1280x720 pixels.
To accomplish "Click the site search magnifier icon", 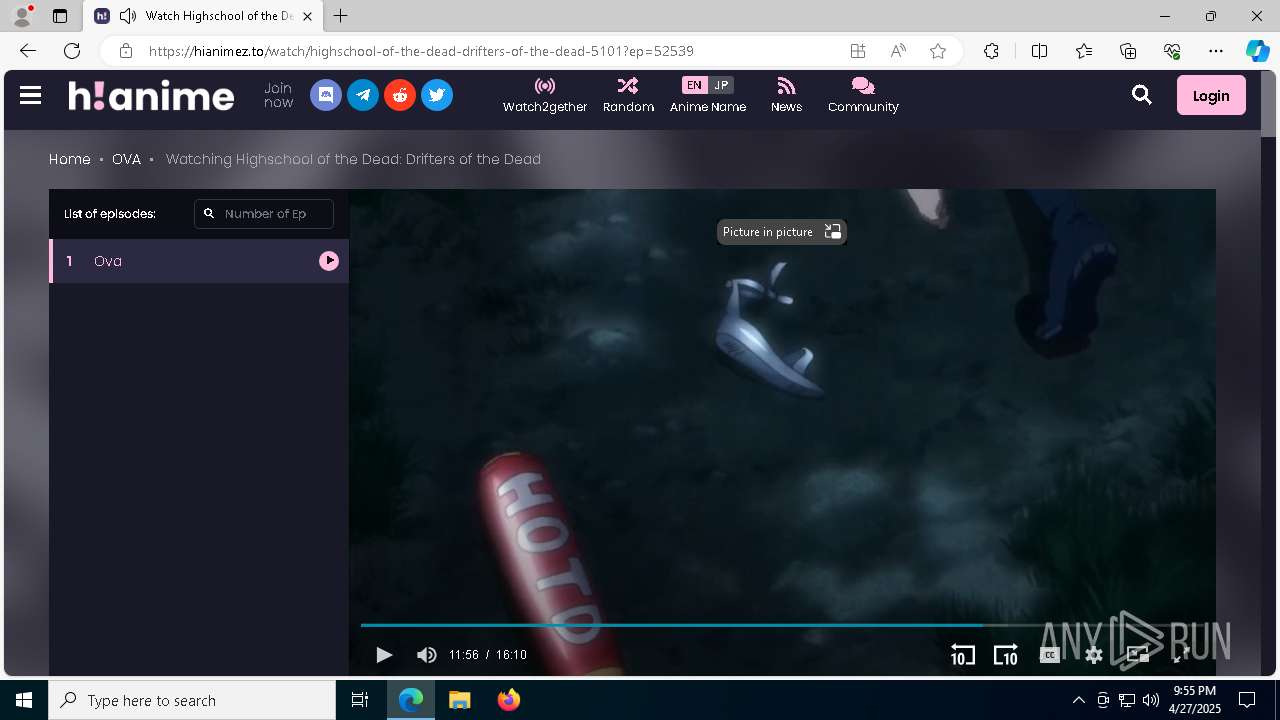I will (x=1142, y=95).
